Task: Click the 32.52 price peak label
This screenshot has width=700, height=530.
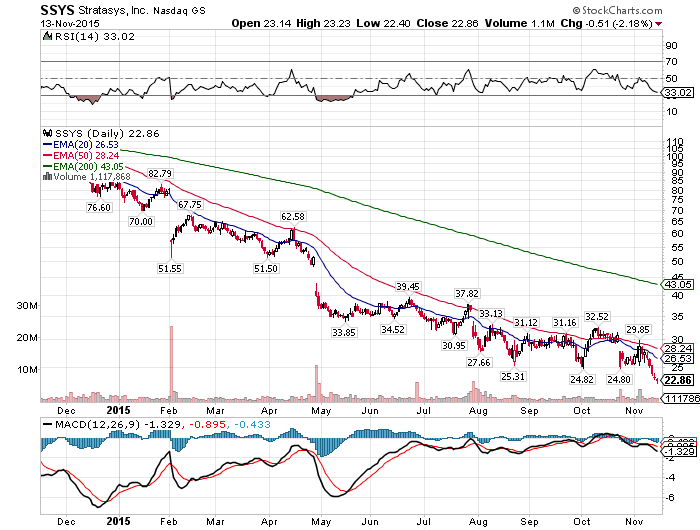Action: 597,317
